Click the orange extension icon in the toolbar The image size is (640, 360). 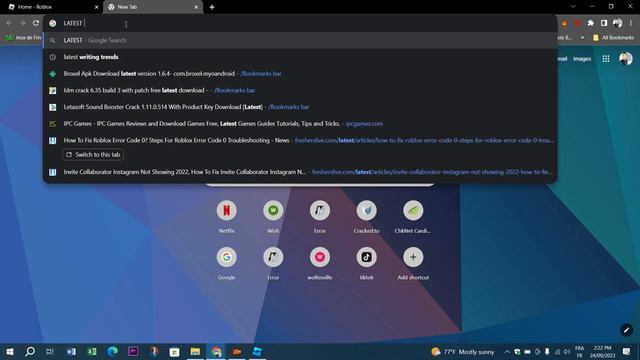[x=564, y=24]
